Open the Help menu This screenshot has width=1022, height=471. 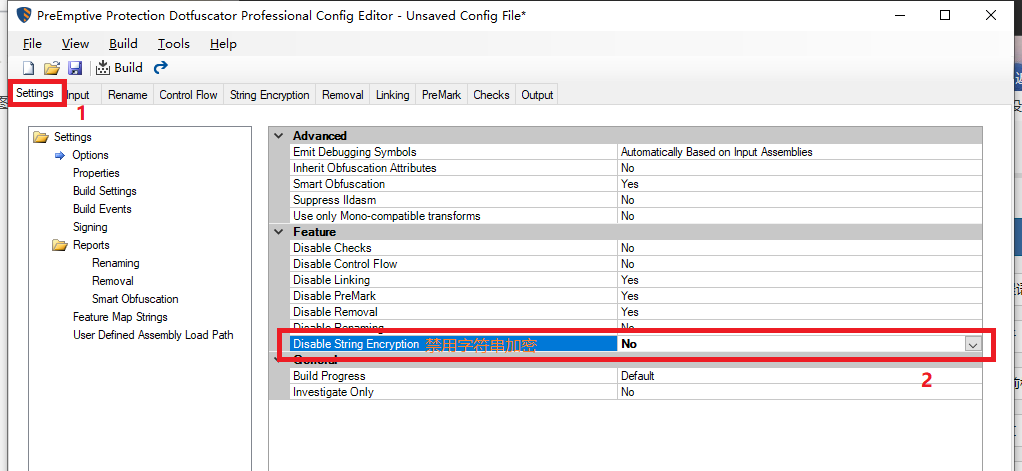223,44
